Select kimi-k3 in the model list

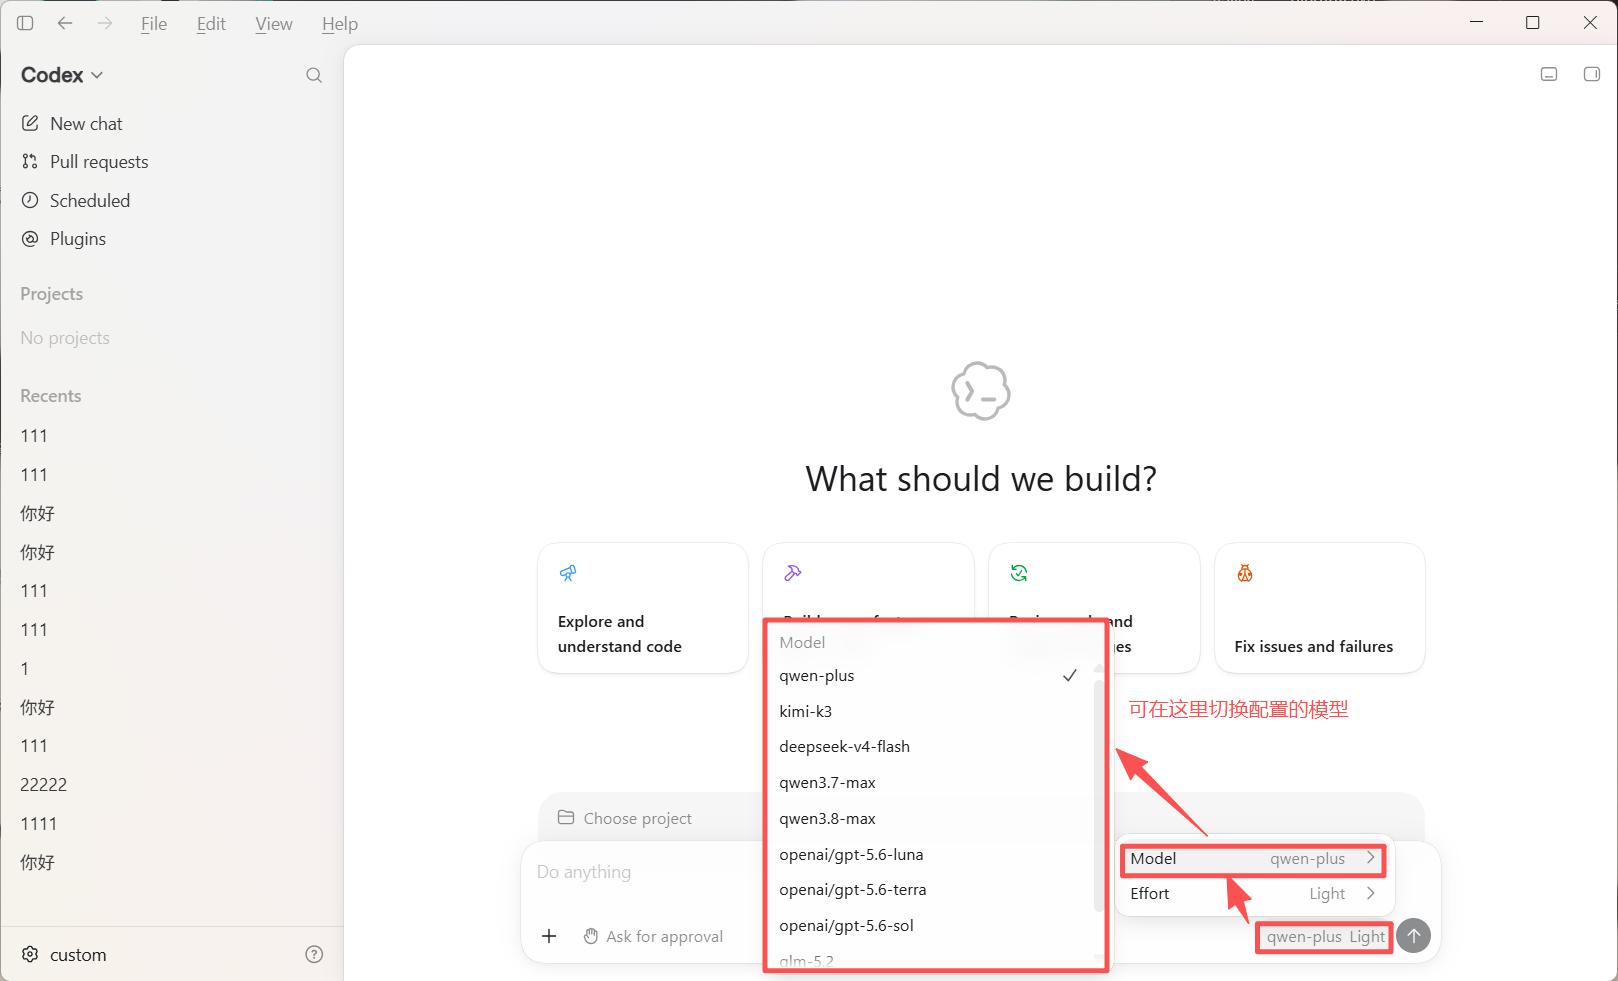click(930, 712)
